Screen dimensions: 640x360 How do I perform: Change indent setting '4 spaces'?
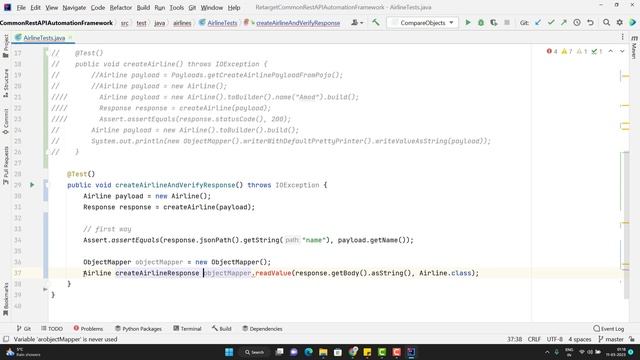pyautogui.click(x=580, y=339)
